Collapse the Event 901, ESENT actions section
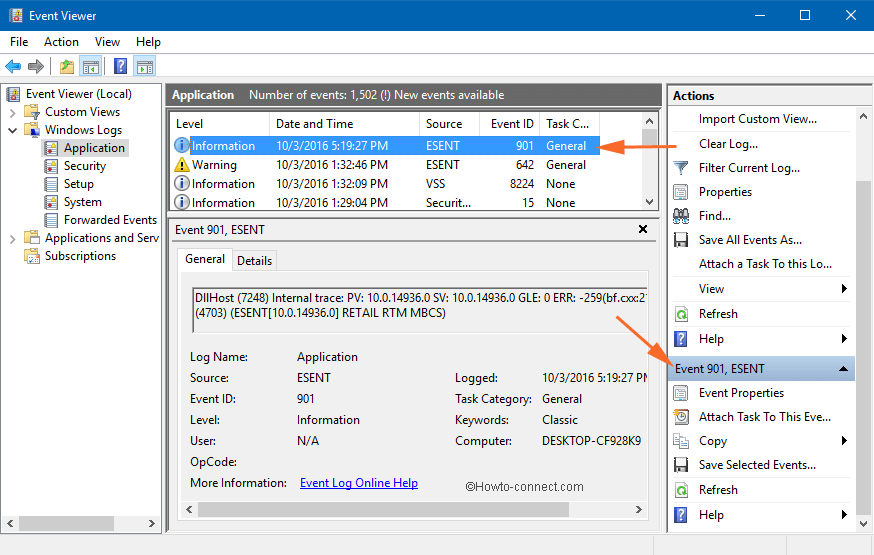The width and height of the screenshot is (874, 555). click(x=843, y=369)
